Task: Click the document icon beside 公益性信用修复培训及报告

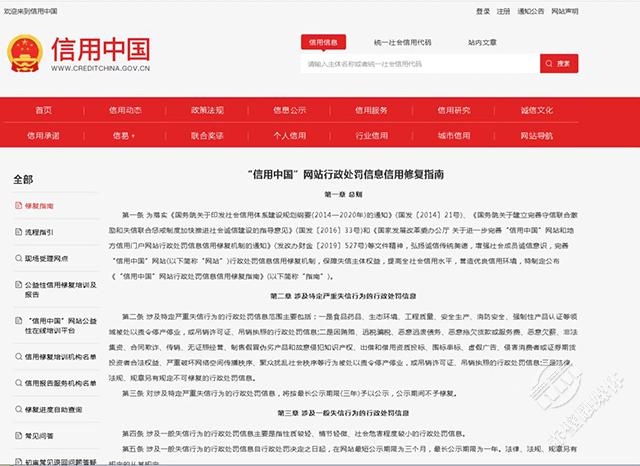Action: (18, 284)
